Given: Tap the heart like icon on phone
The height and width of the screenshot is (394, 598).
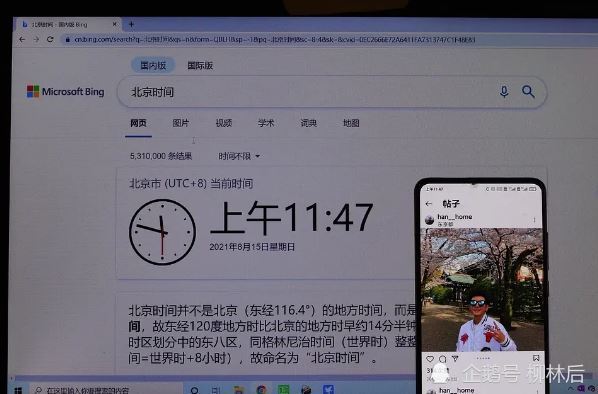Looking at the screenshot, I should pos(430,359).
